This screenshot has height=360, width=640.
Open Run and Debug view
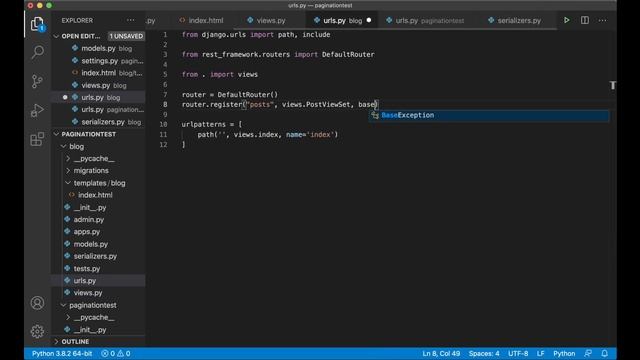pyautogui.click(x=37, y=110)
